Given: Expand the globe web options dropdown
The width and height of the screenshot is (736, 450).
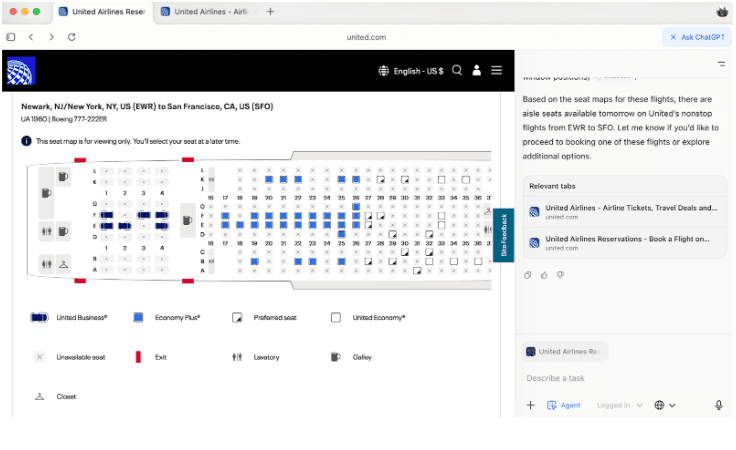Looking at the screenshot, I should click(665, 405).
